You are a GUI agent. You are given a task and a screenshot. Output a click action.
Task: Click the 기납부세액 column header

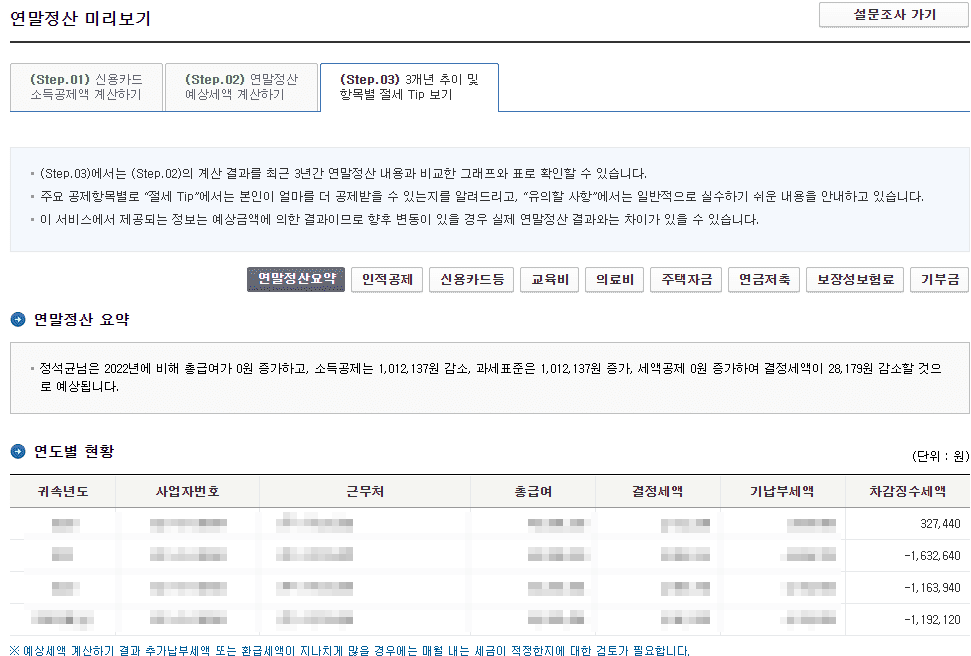click(x=783, y=492)
